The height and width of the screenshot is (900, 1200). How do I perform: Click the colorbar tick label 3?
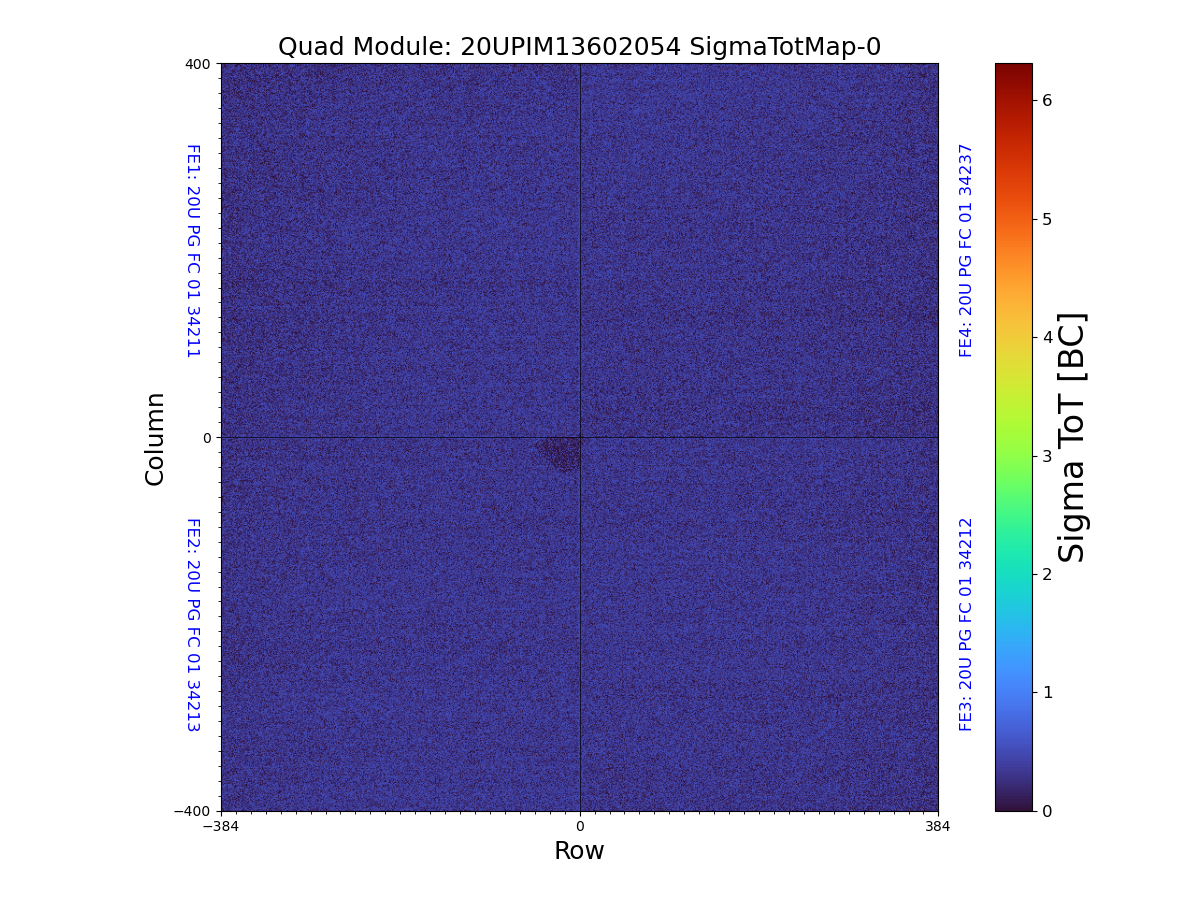[x=1047, y=456]
